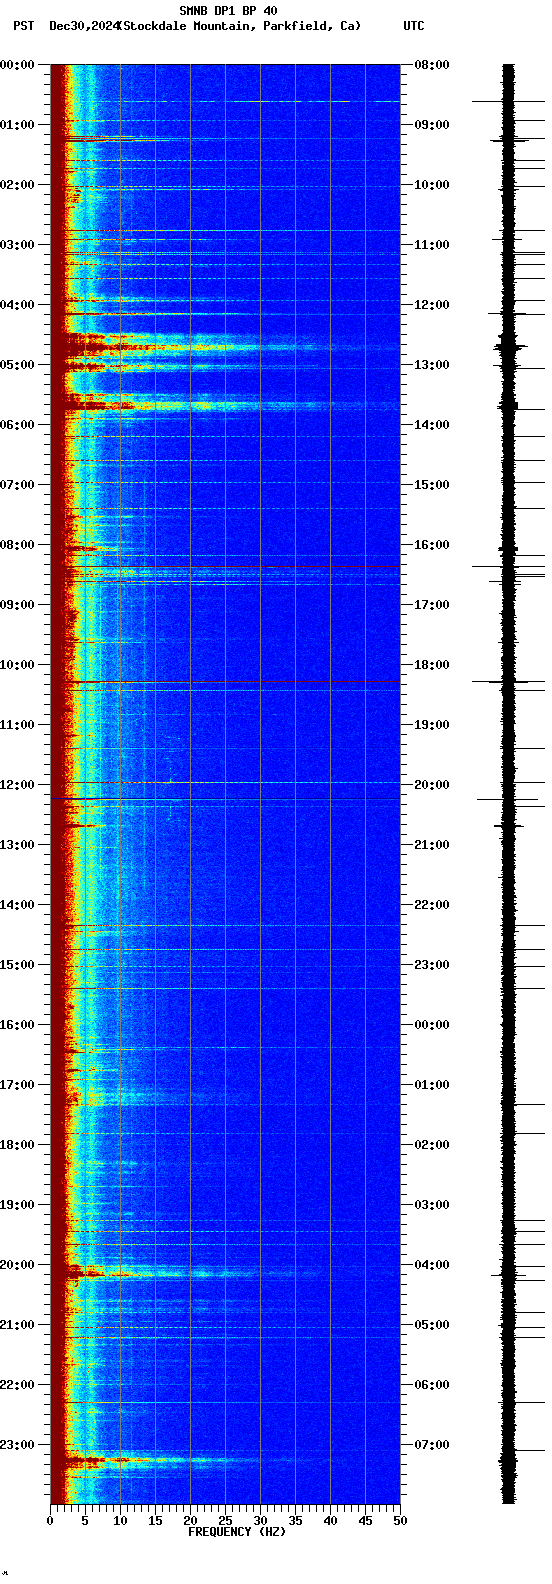
Task: Click the '05:00' label on the UTC axis
Action: pyautogui.click(x=432, y=1325)
